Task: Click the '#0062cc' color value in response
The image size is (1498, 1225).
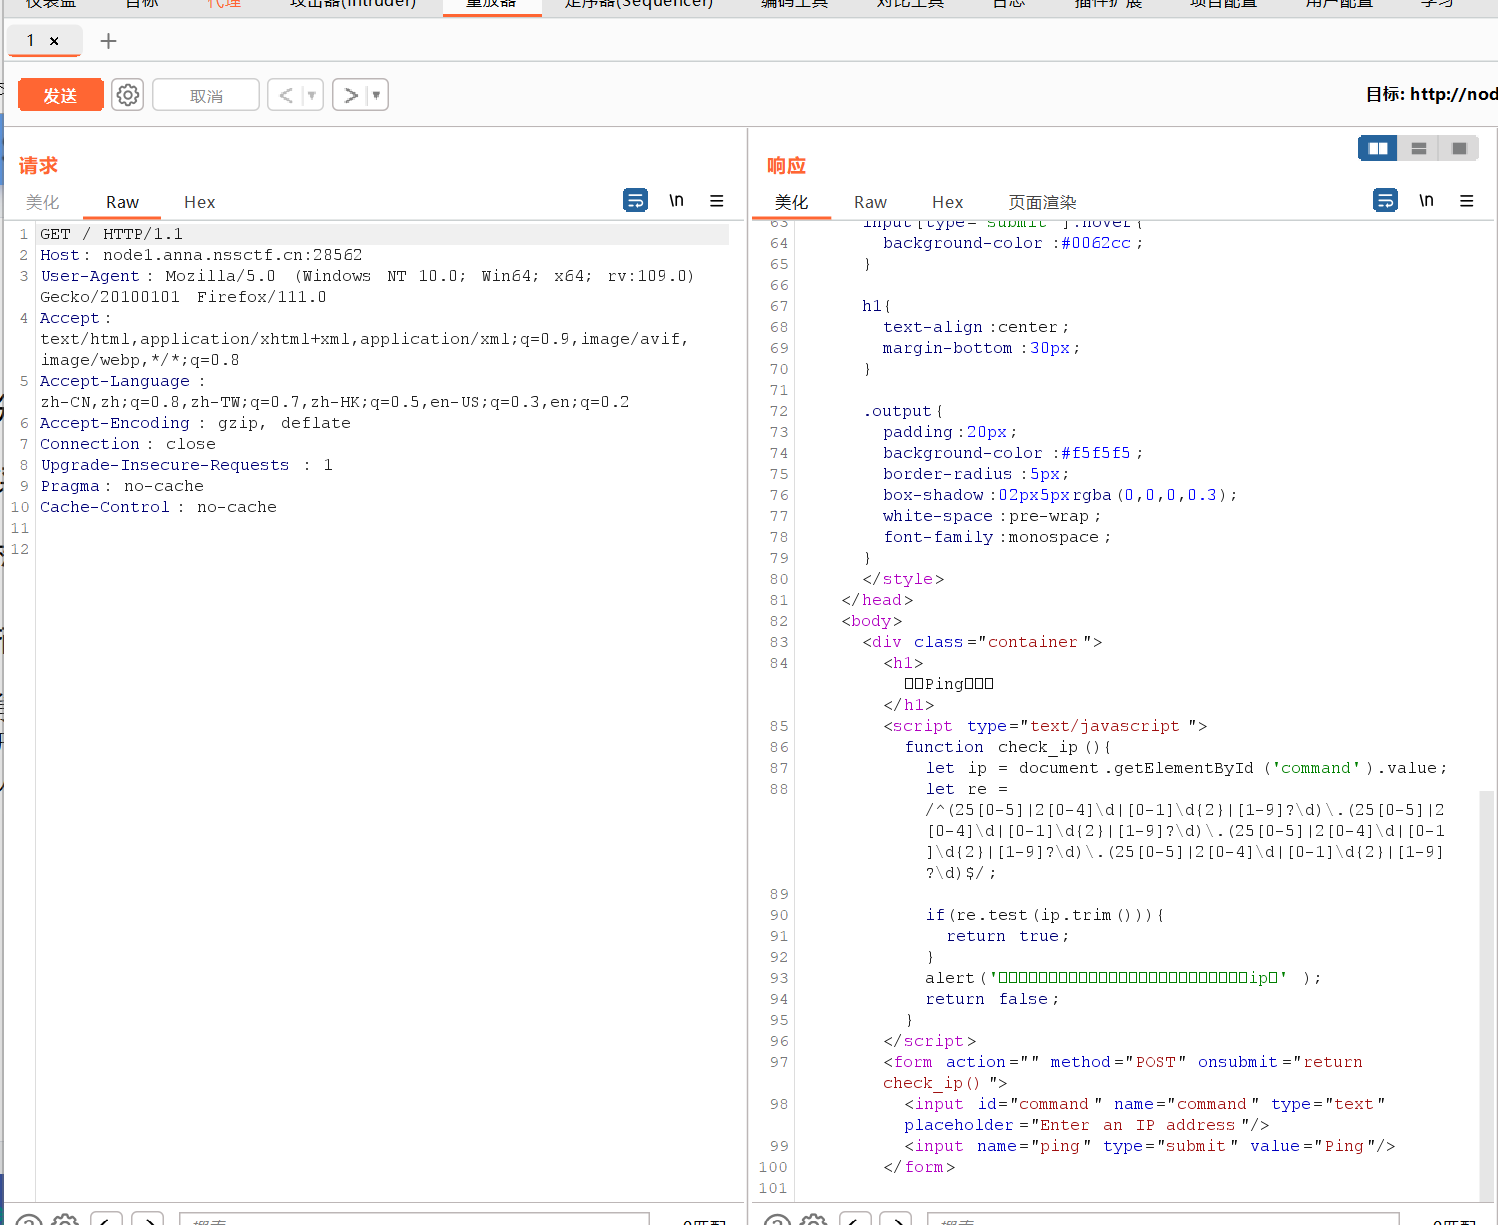Action: (x=1096, y=243)
